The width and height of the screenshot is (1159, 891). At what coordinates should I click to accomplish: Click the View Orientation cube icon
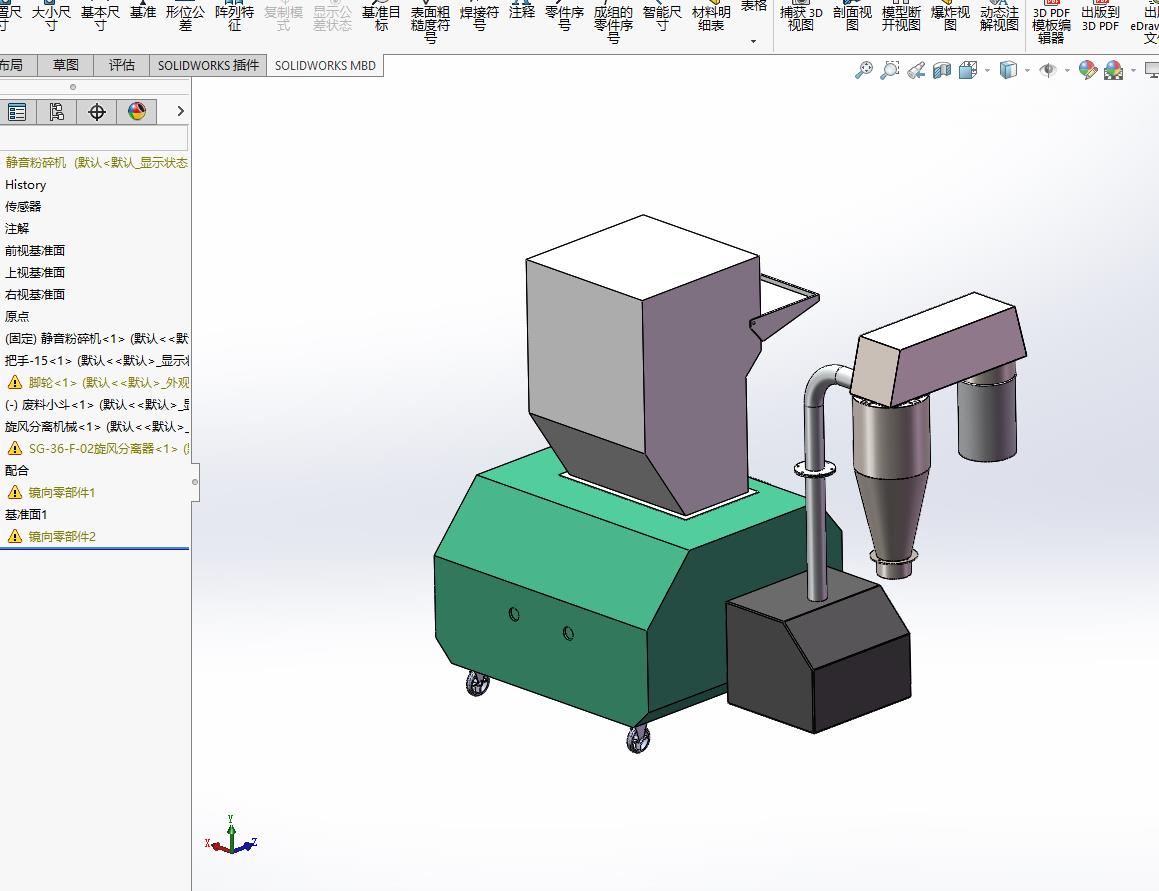click(x=968, y=70)
